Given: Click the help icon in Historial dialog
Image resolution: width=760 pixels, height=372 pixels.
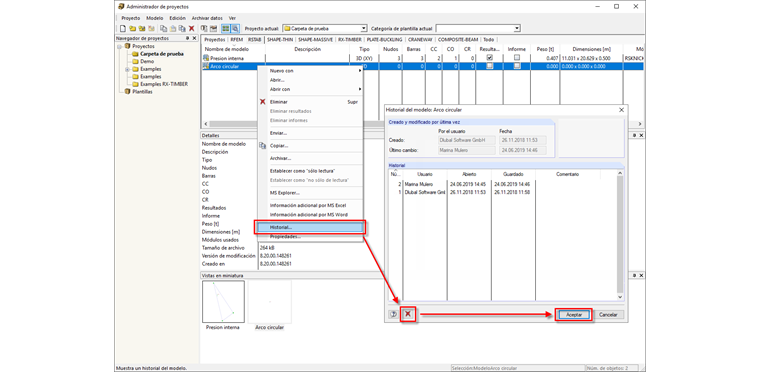Looking at the screenshot, I should 393,314.
